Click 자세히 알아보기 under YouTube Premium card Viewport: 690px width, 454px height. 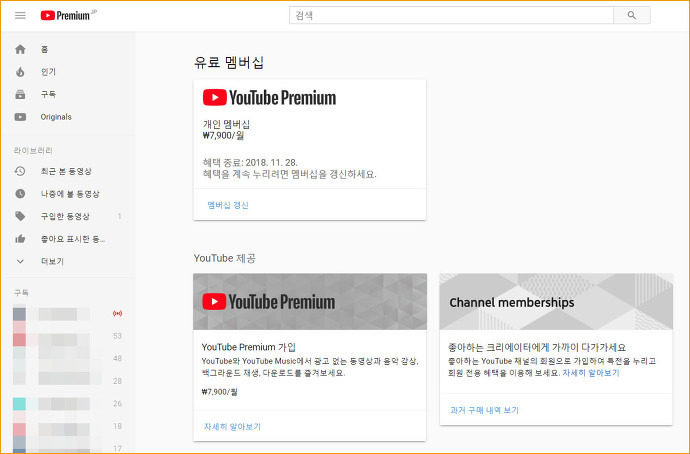click(x=232, y=427)
